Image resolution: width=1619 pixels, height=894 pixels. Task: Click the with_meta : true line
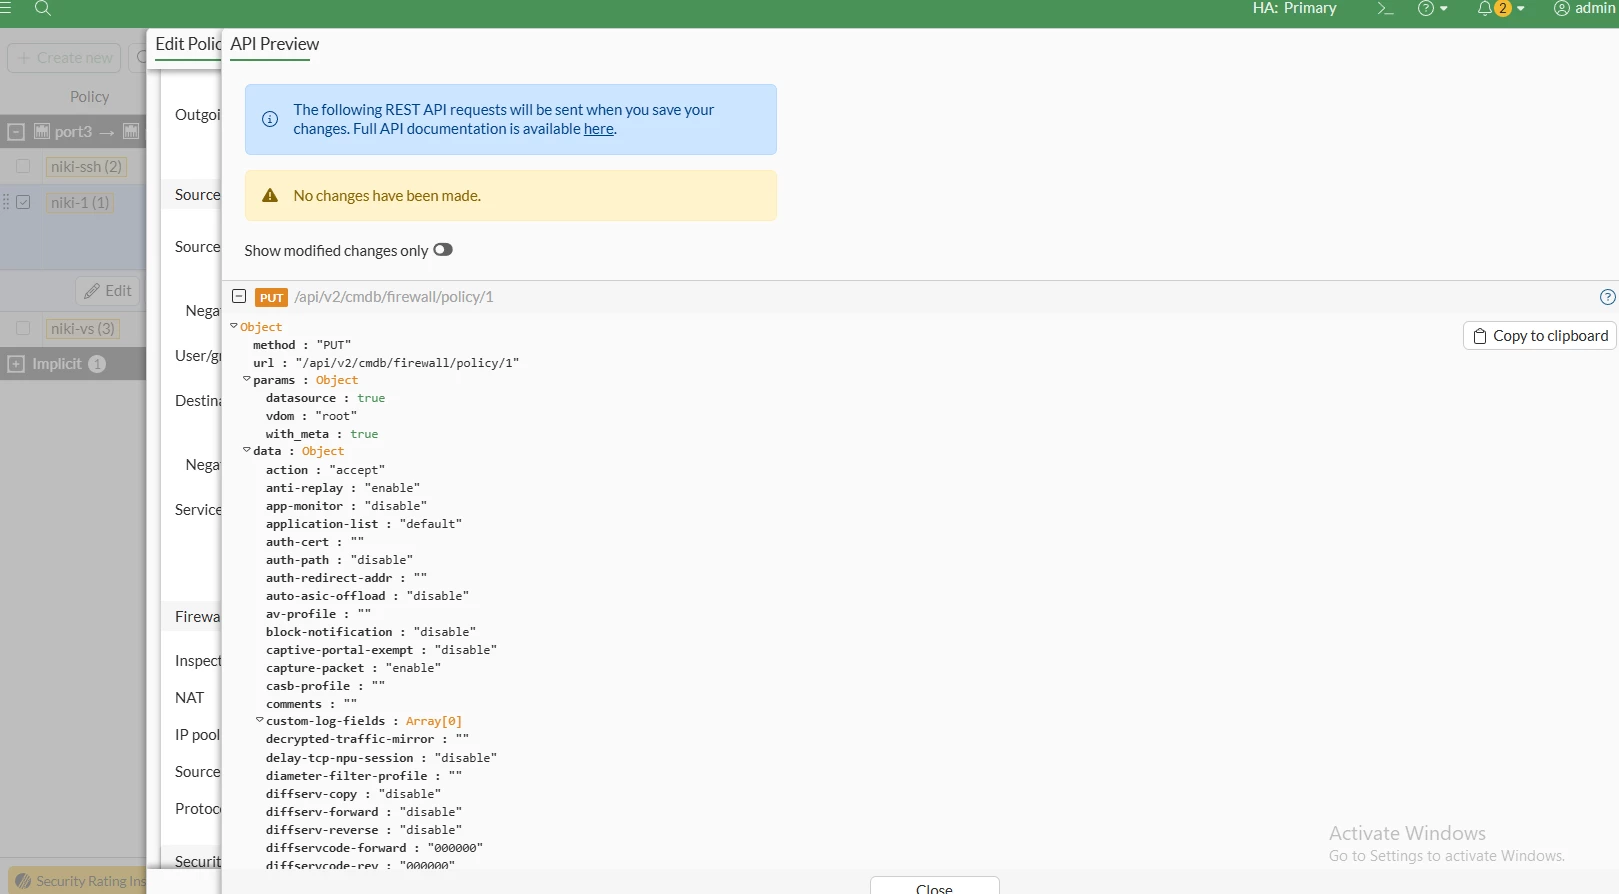[x=322, y=434]
